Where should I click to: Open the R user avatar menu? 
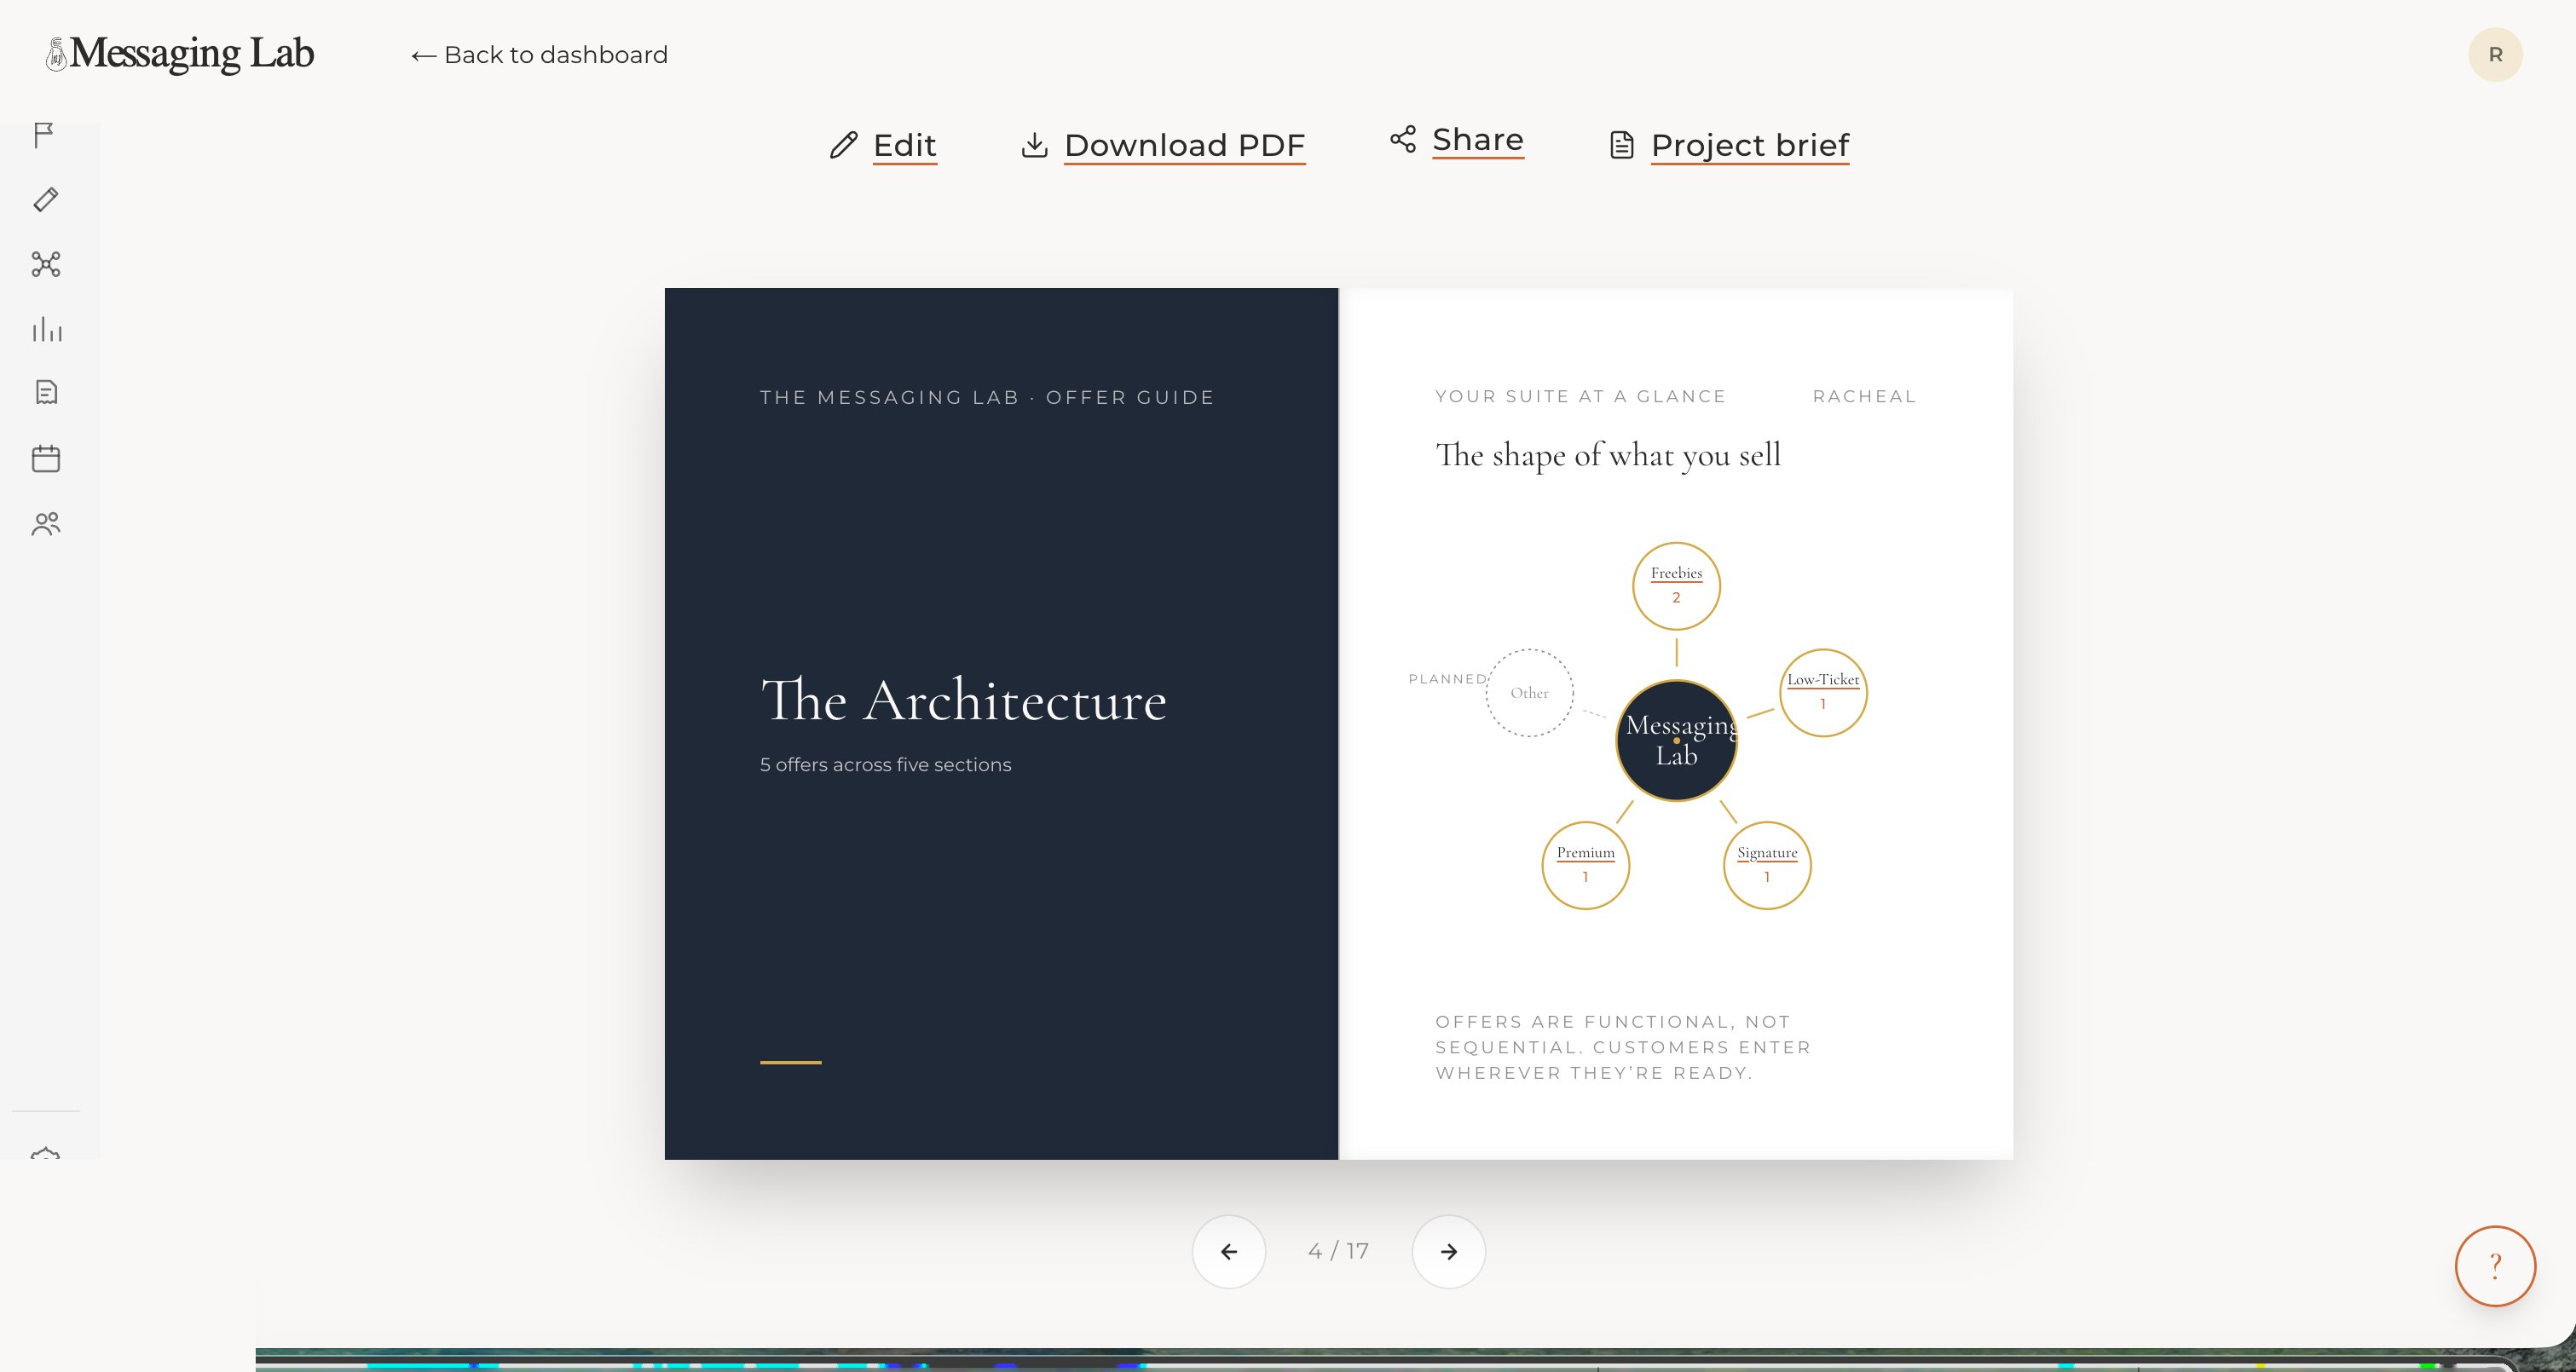tap(2495, 54)
